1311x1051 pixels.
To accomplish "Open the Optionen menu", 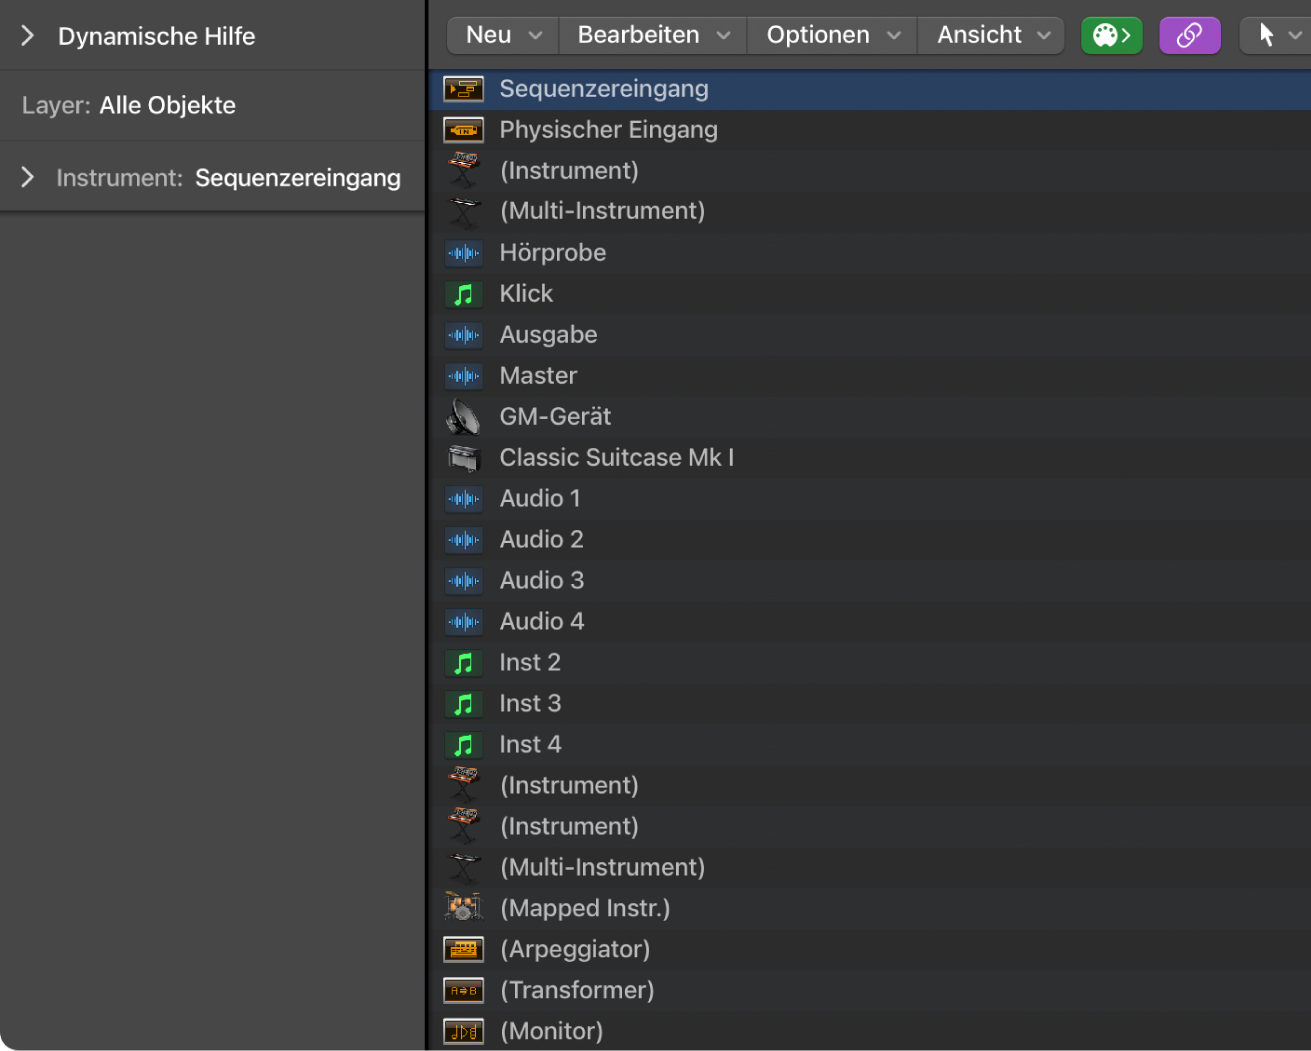I will coord(830,34).
